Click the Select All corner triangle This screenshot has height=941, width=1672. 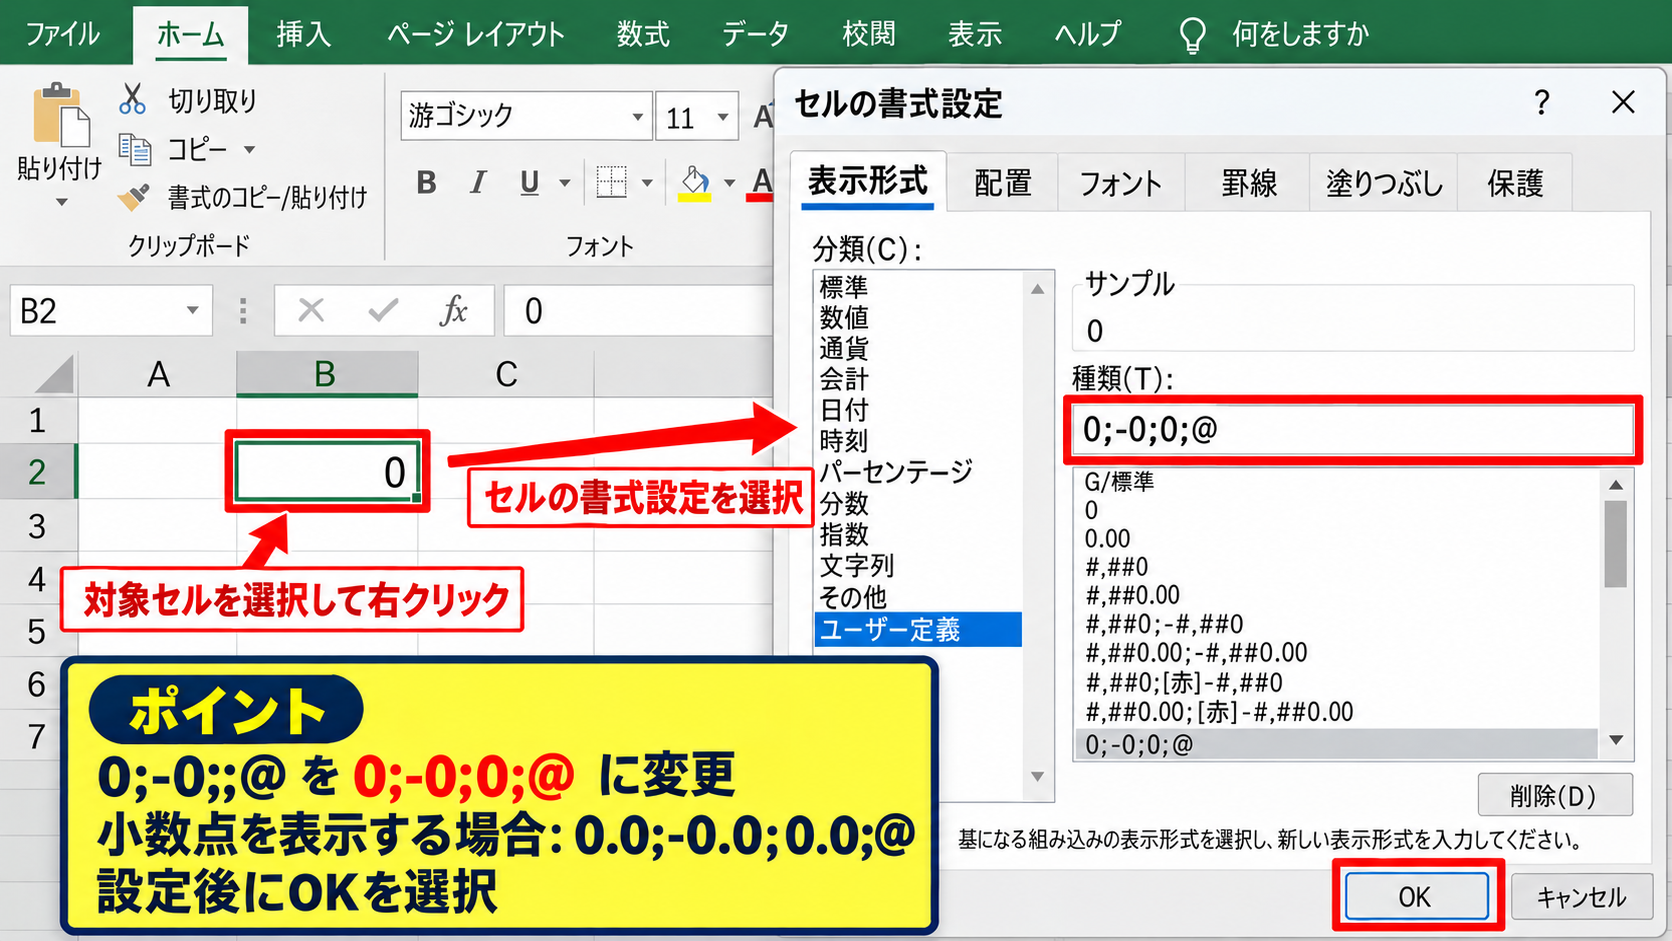54,374
